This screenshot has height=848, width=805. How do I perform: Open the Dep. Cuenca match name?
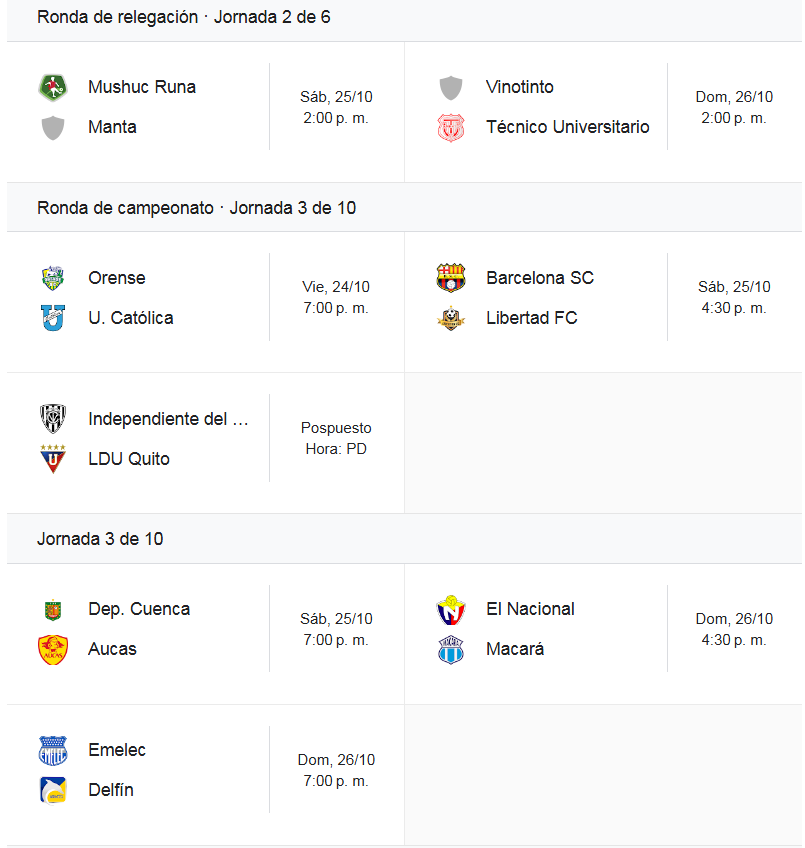(139, 609)
